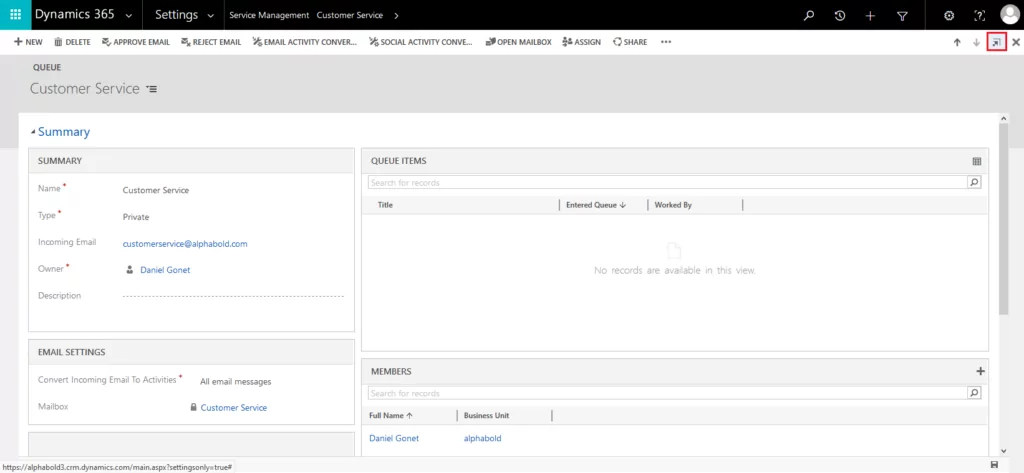Open advanced find filter icon
Screen dimensions: 1024x473
point(902,16)
